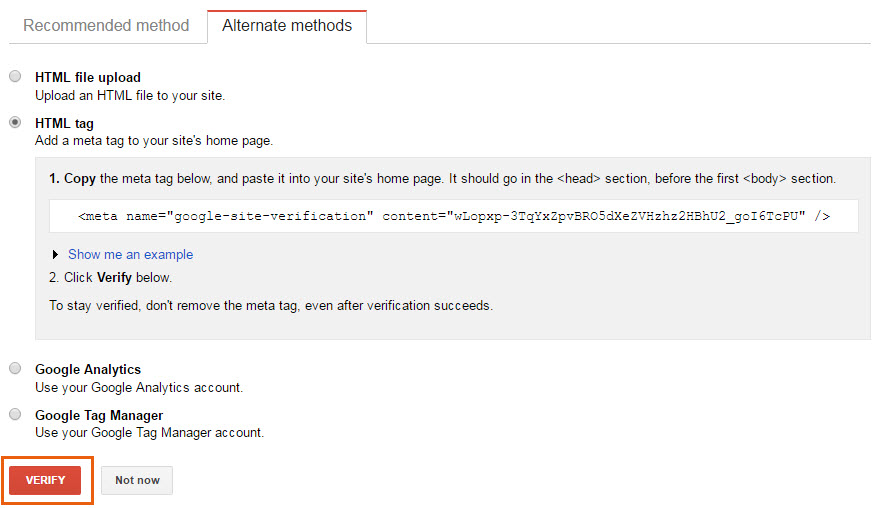Expand the triangle beside Show me an example

pyautogui.click(x=55, y=254)
